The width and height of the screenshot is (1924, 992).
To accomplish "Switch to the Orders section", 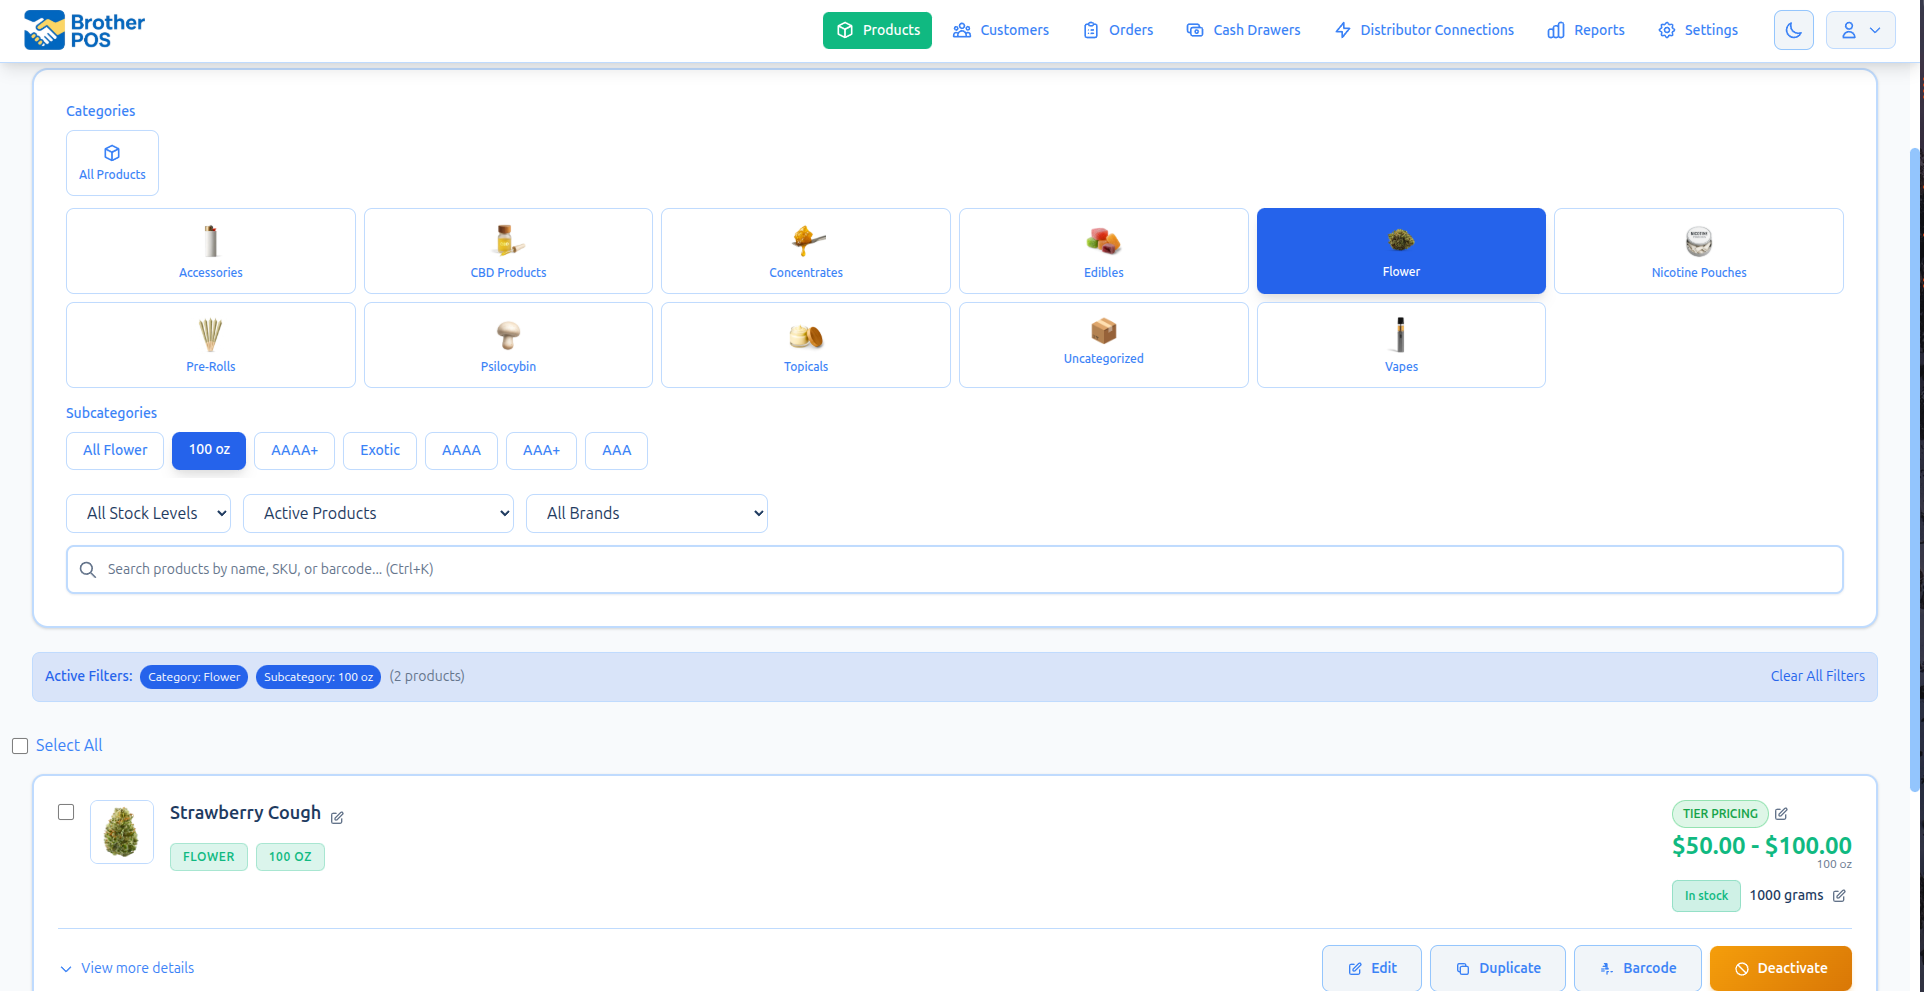I will [1117, 30].
